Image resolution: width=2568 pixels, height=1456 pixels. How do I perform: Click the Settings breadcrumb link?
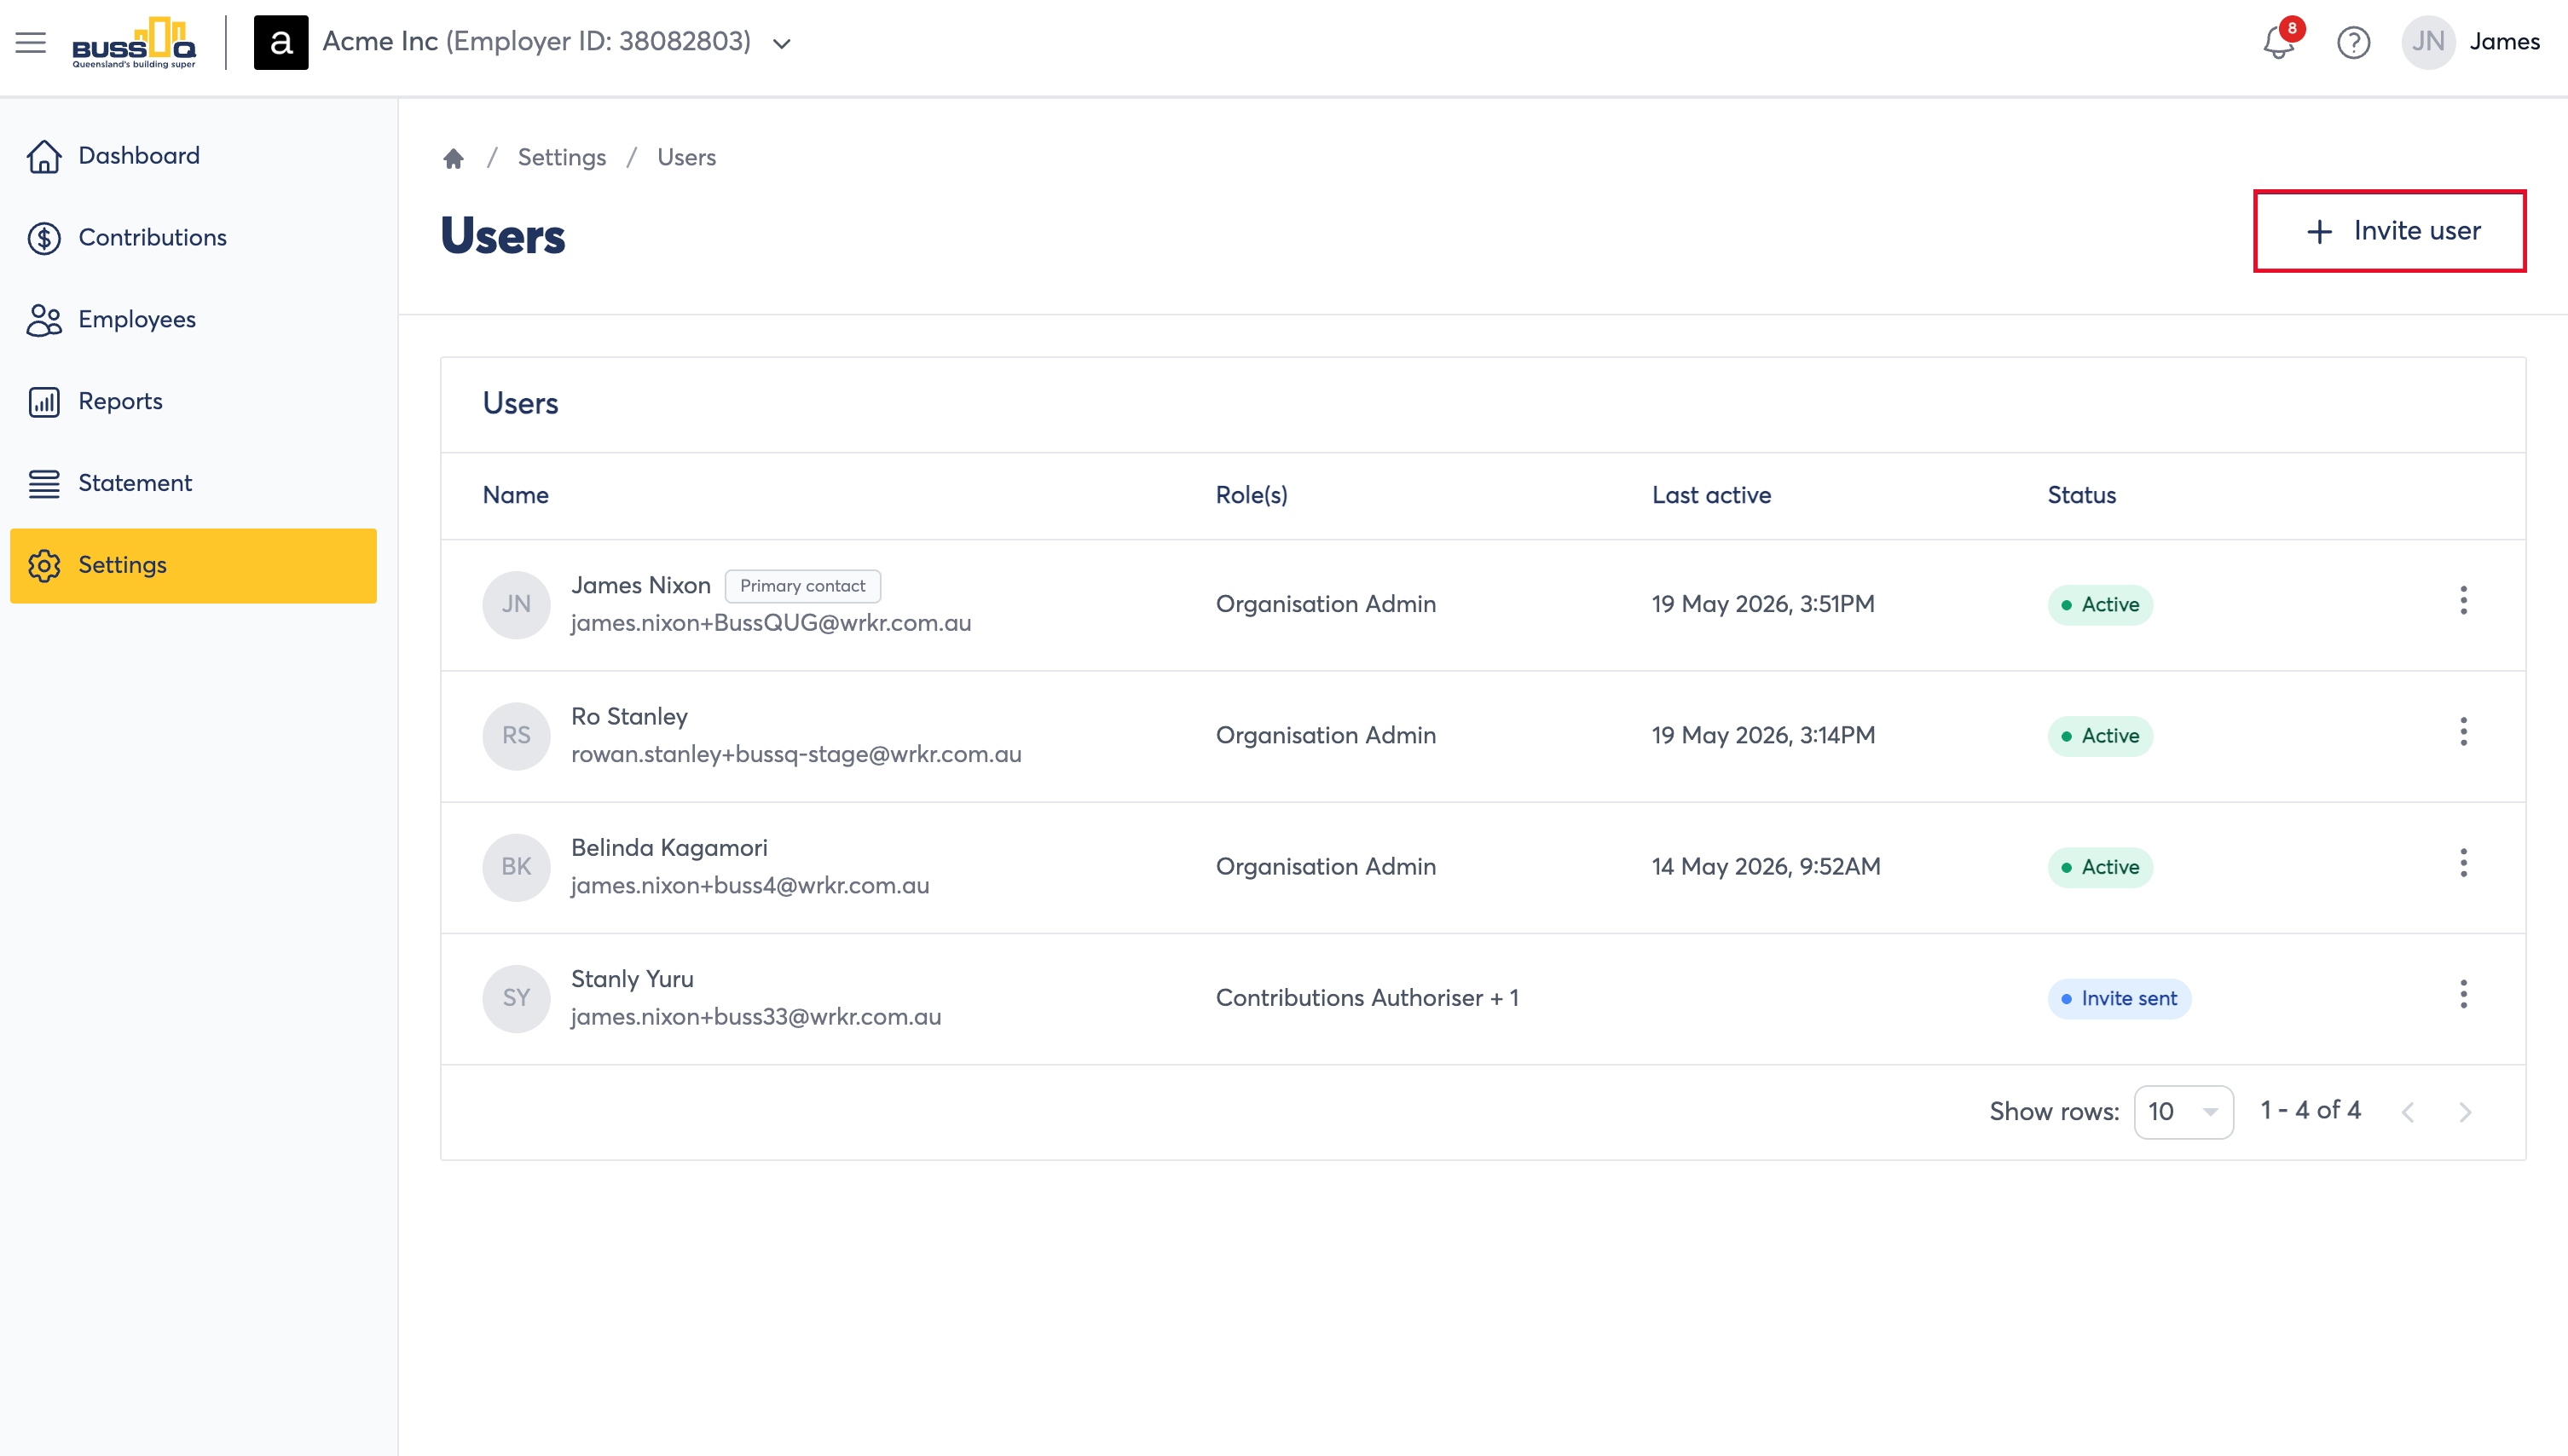[562, 158]
